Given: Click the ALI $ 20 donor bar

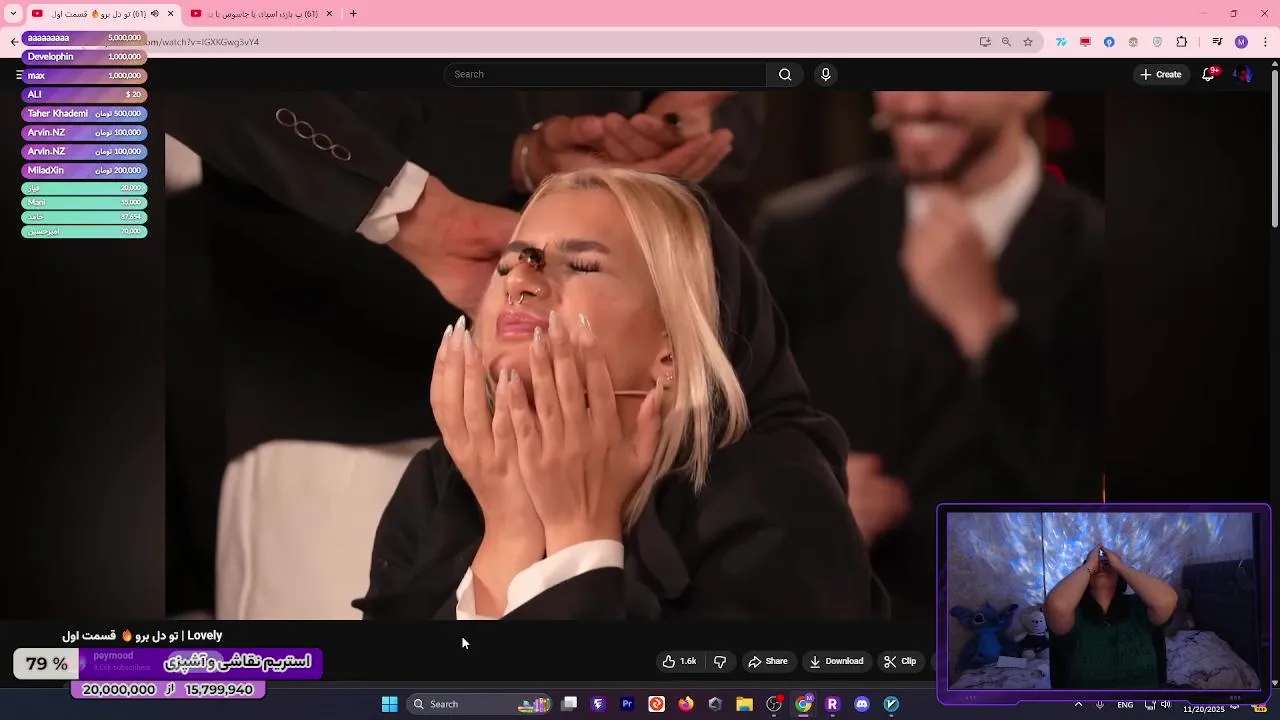Looking at the screenshot, I should click(x=84, y=95).
